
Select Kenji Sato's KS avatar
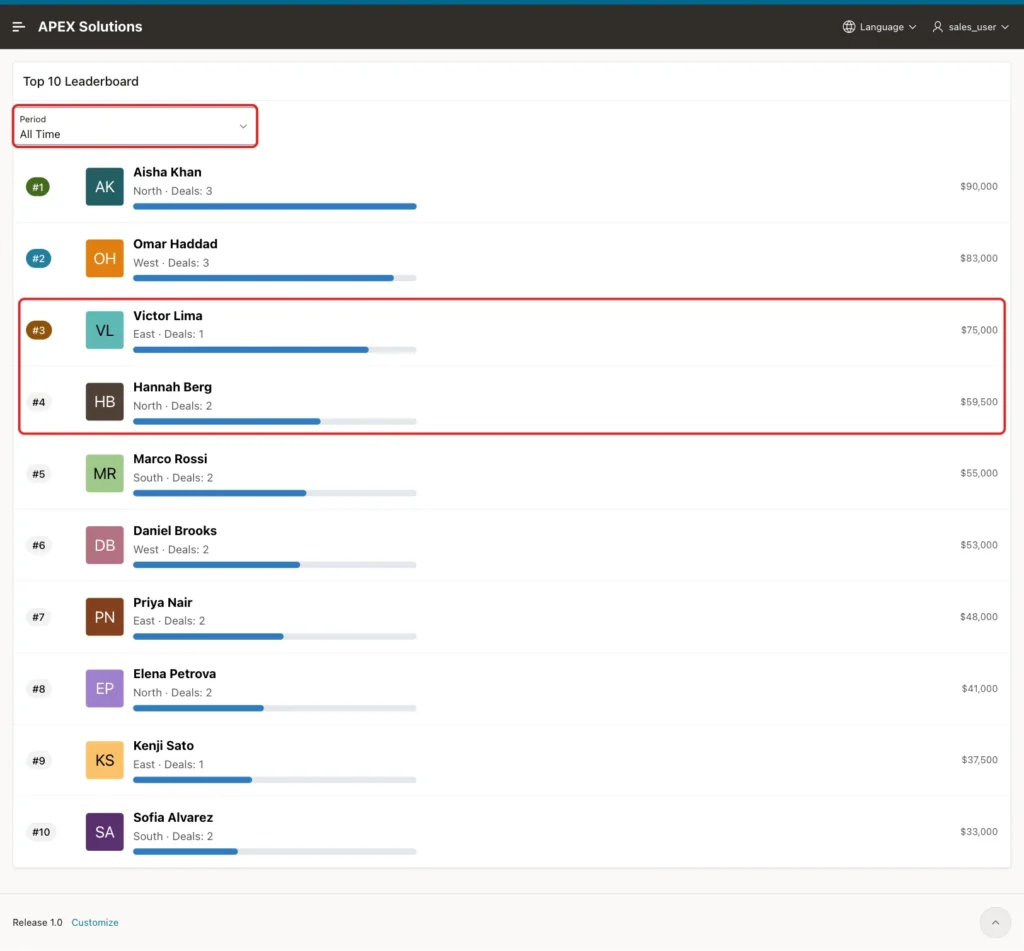point(104,760)
